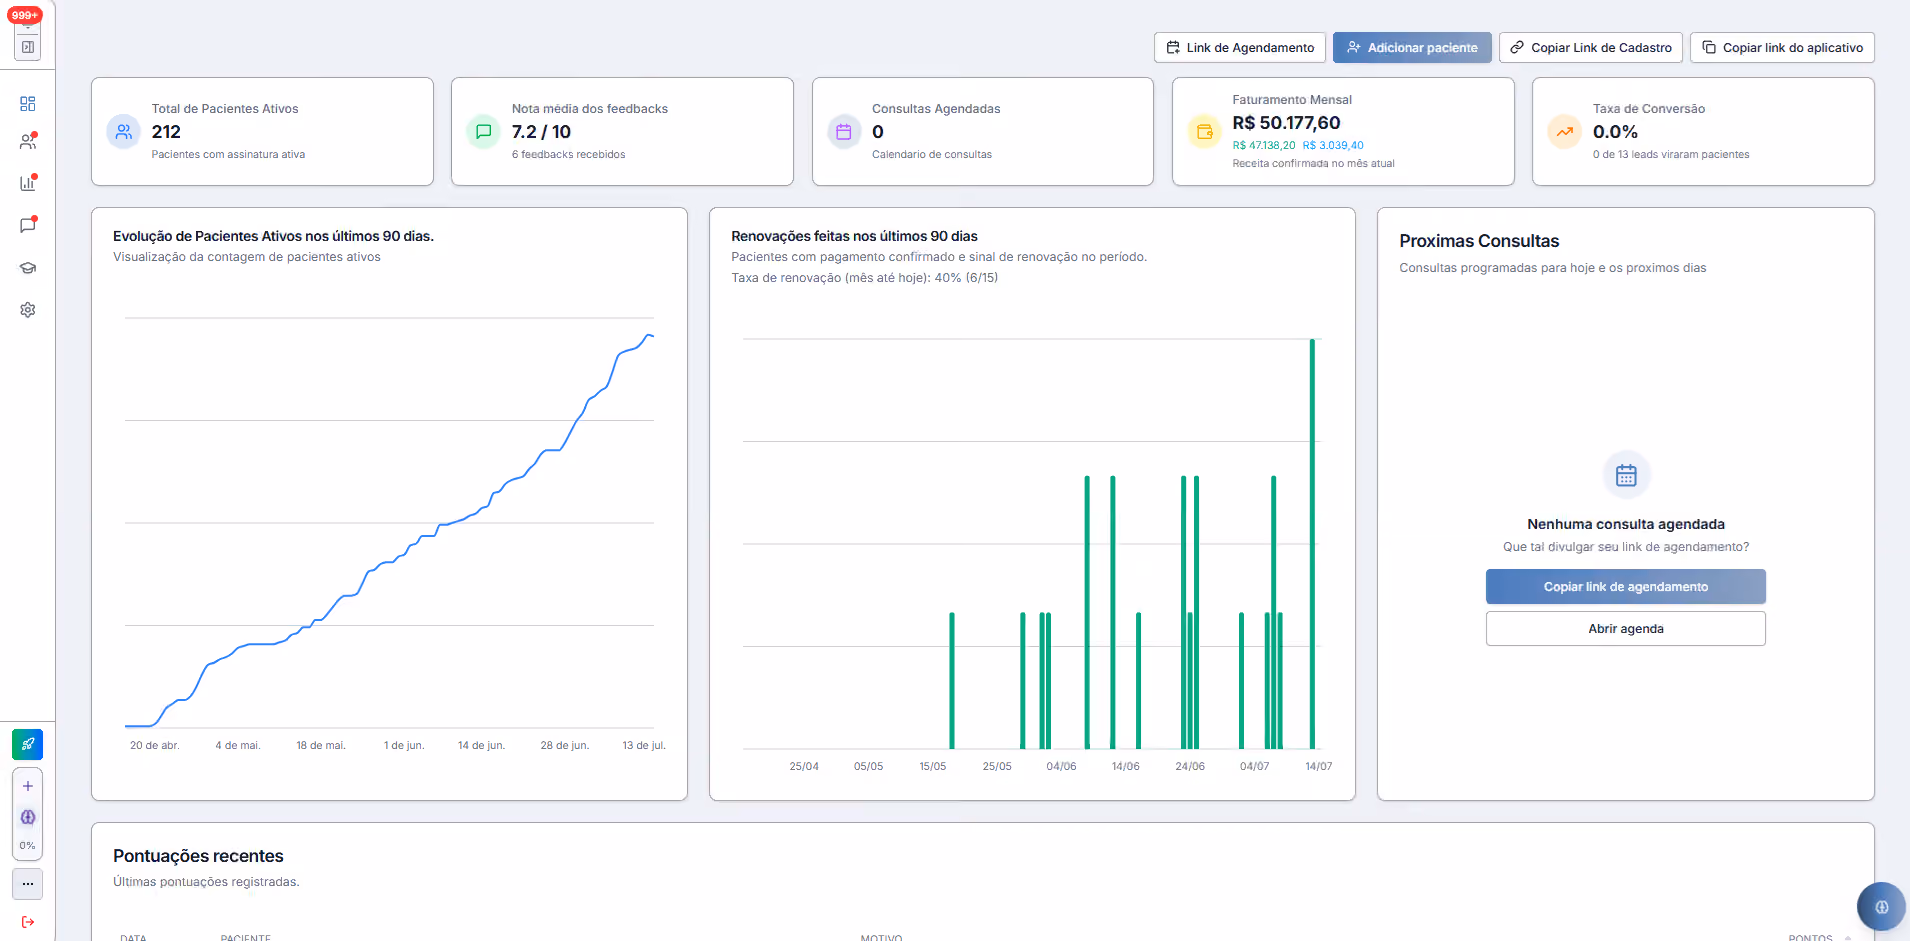Open the bar chart reports icon in the sidebar

tap(28, 183)
